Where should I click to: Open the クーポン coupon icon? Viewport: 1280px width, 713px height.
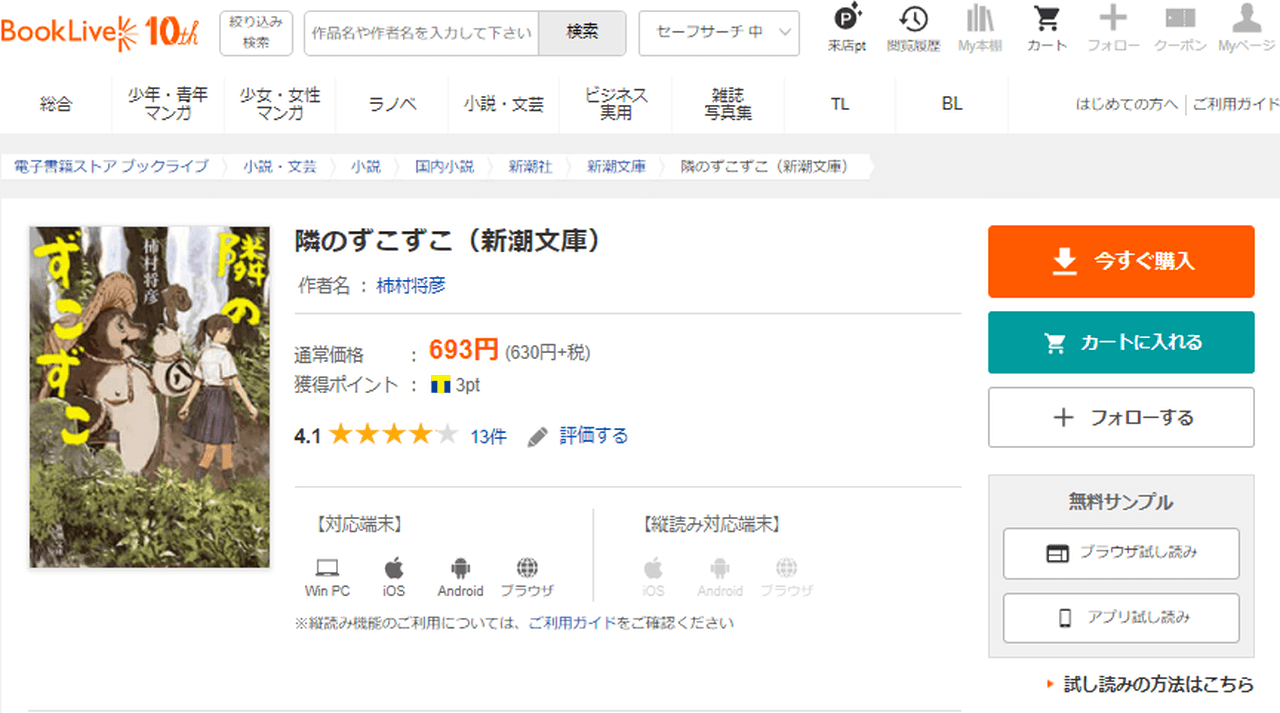(1180, 27)
